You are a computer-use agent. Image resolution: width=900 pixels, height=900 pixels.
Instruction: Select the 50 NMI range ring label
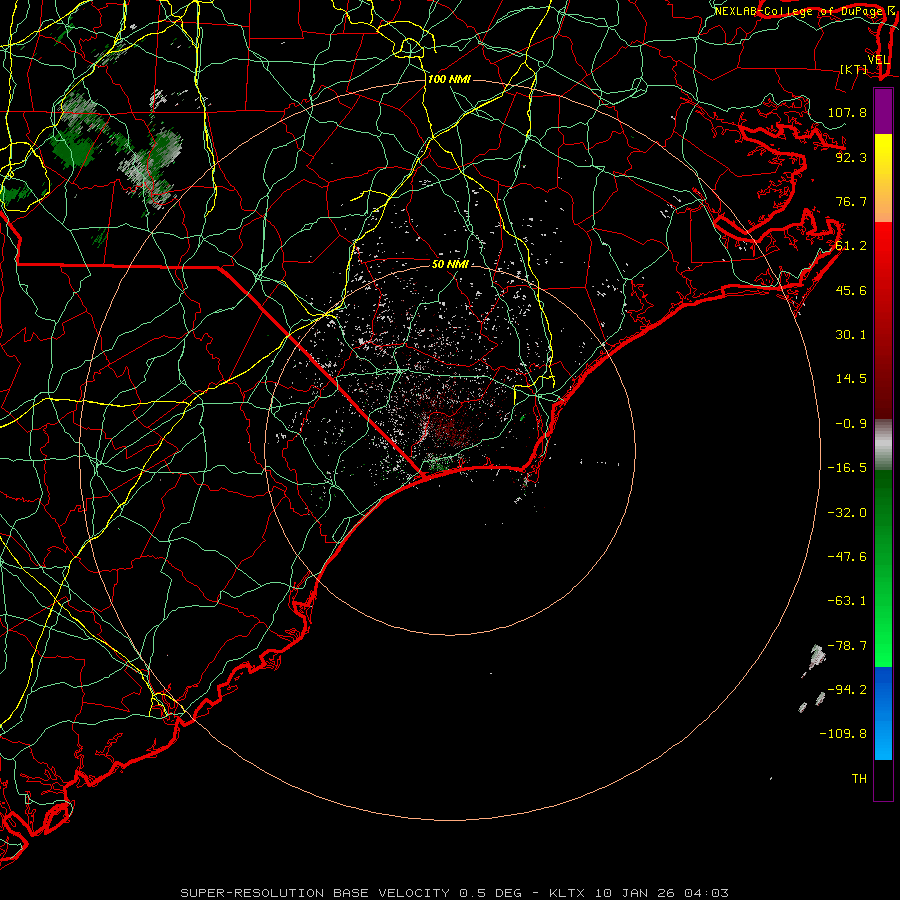pos(450,264)
